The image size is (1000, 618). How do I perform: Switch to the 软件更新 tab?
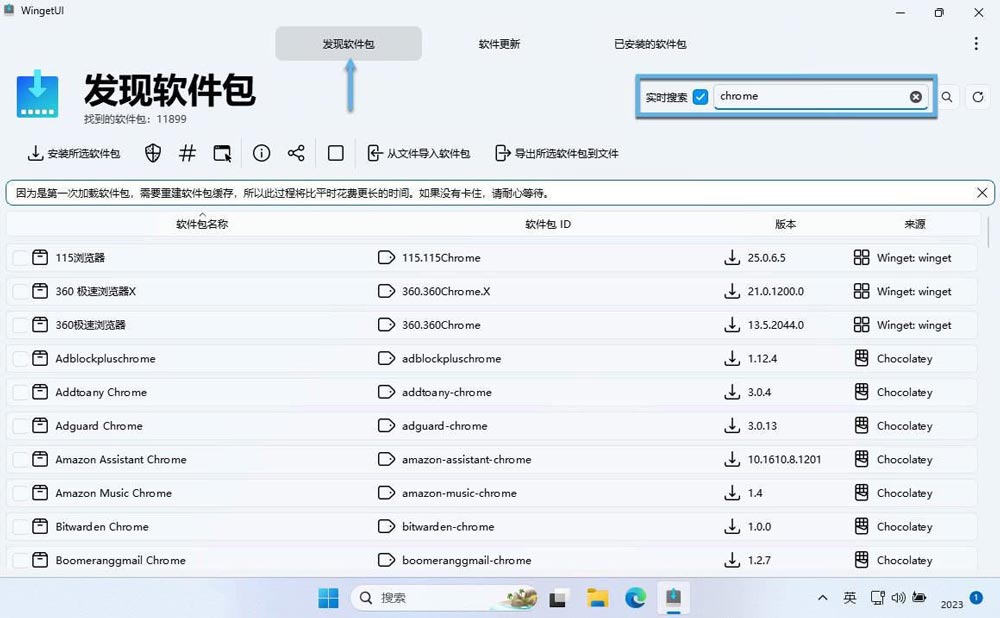(x=499, y=44)
